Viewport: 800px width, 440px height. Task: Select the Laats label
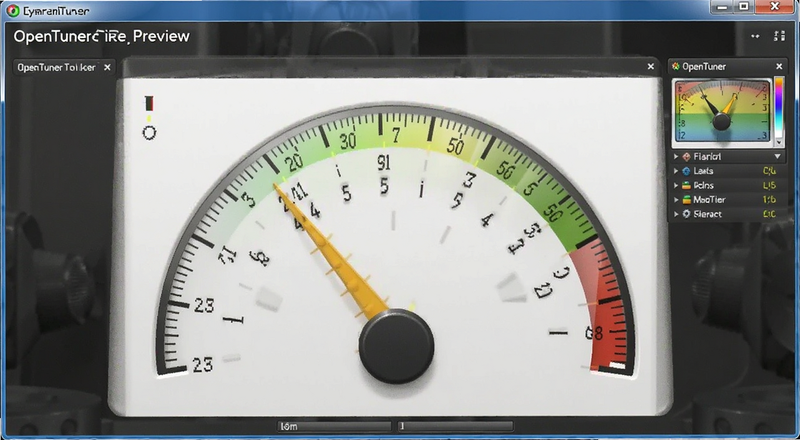click(703, 171)
